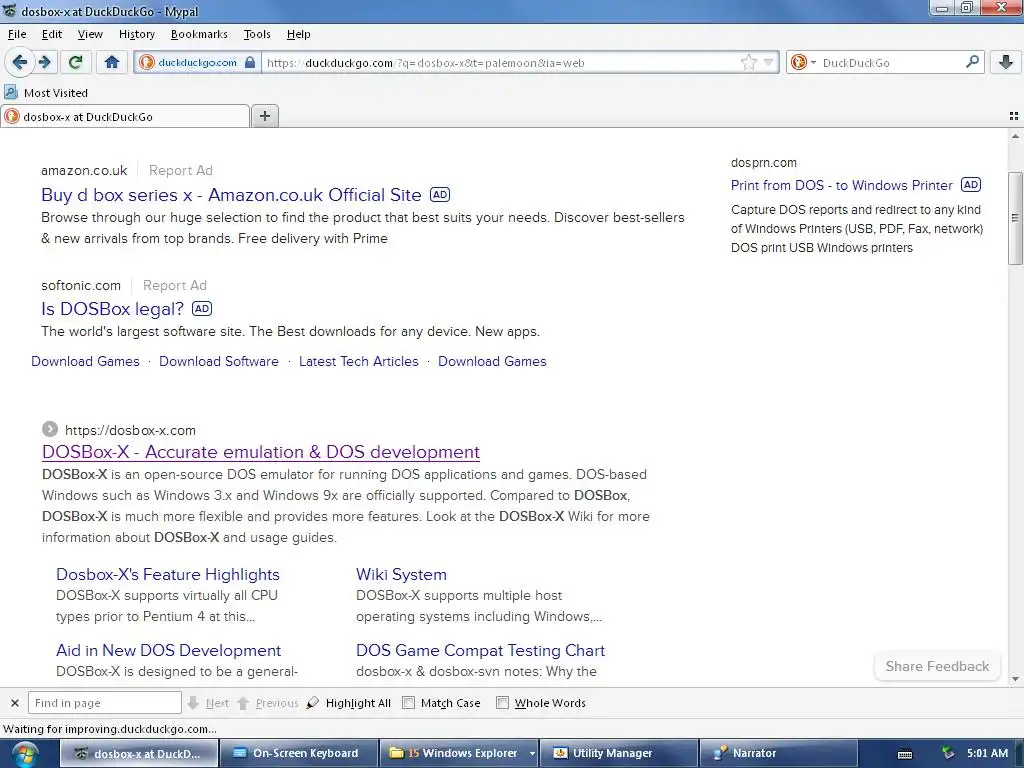
Task: Open the Help menu
Action: click(x=298, y=34)
